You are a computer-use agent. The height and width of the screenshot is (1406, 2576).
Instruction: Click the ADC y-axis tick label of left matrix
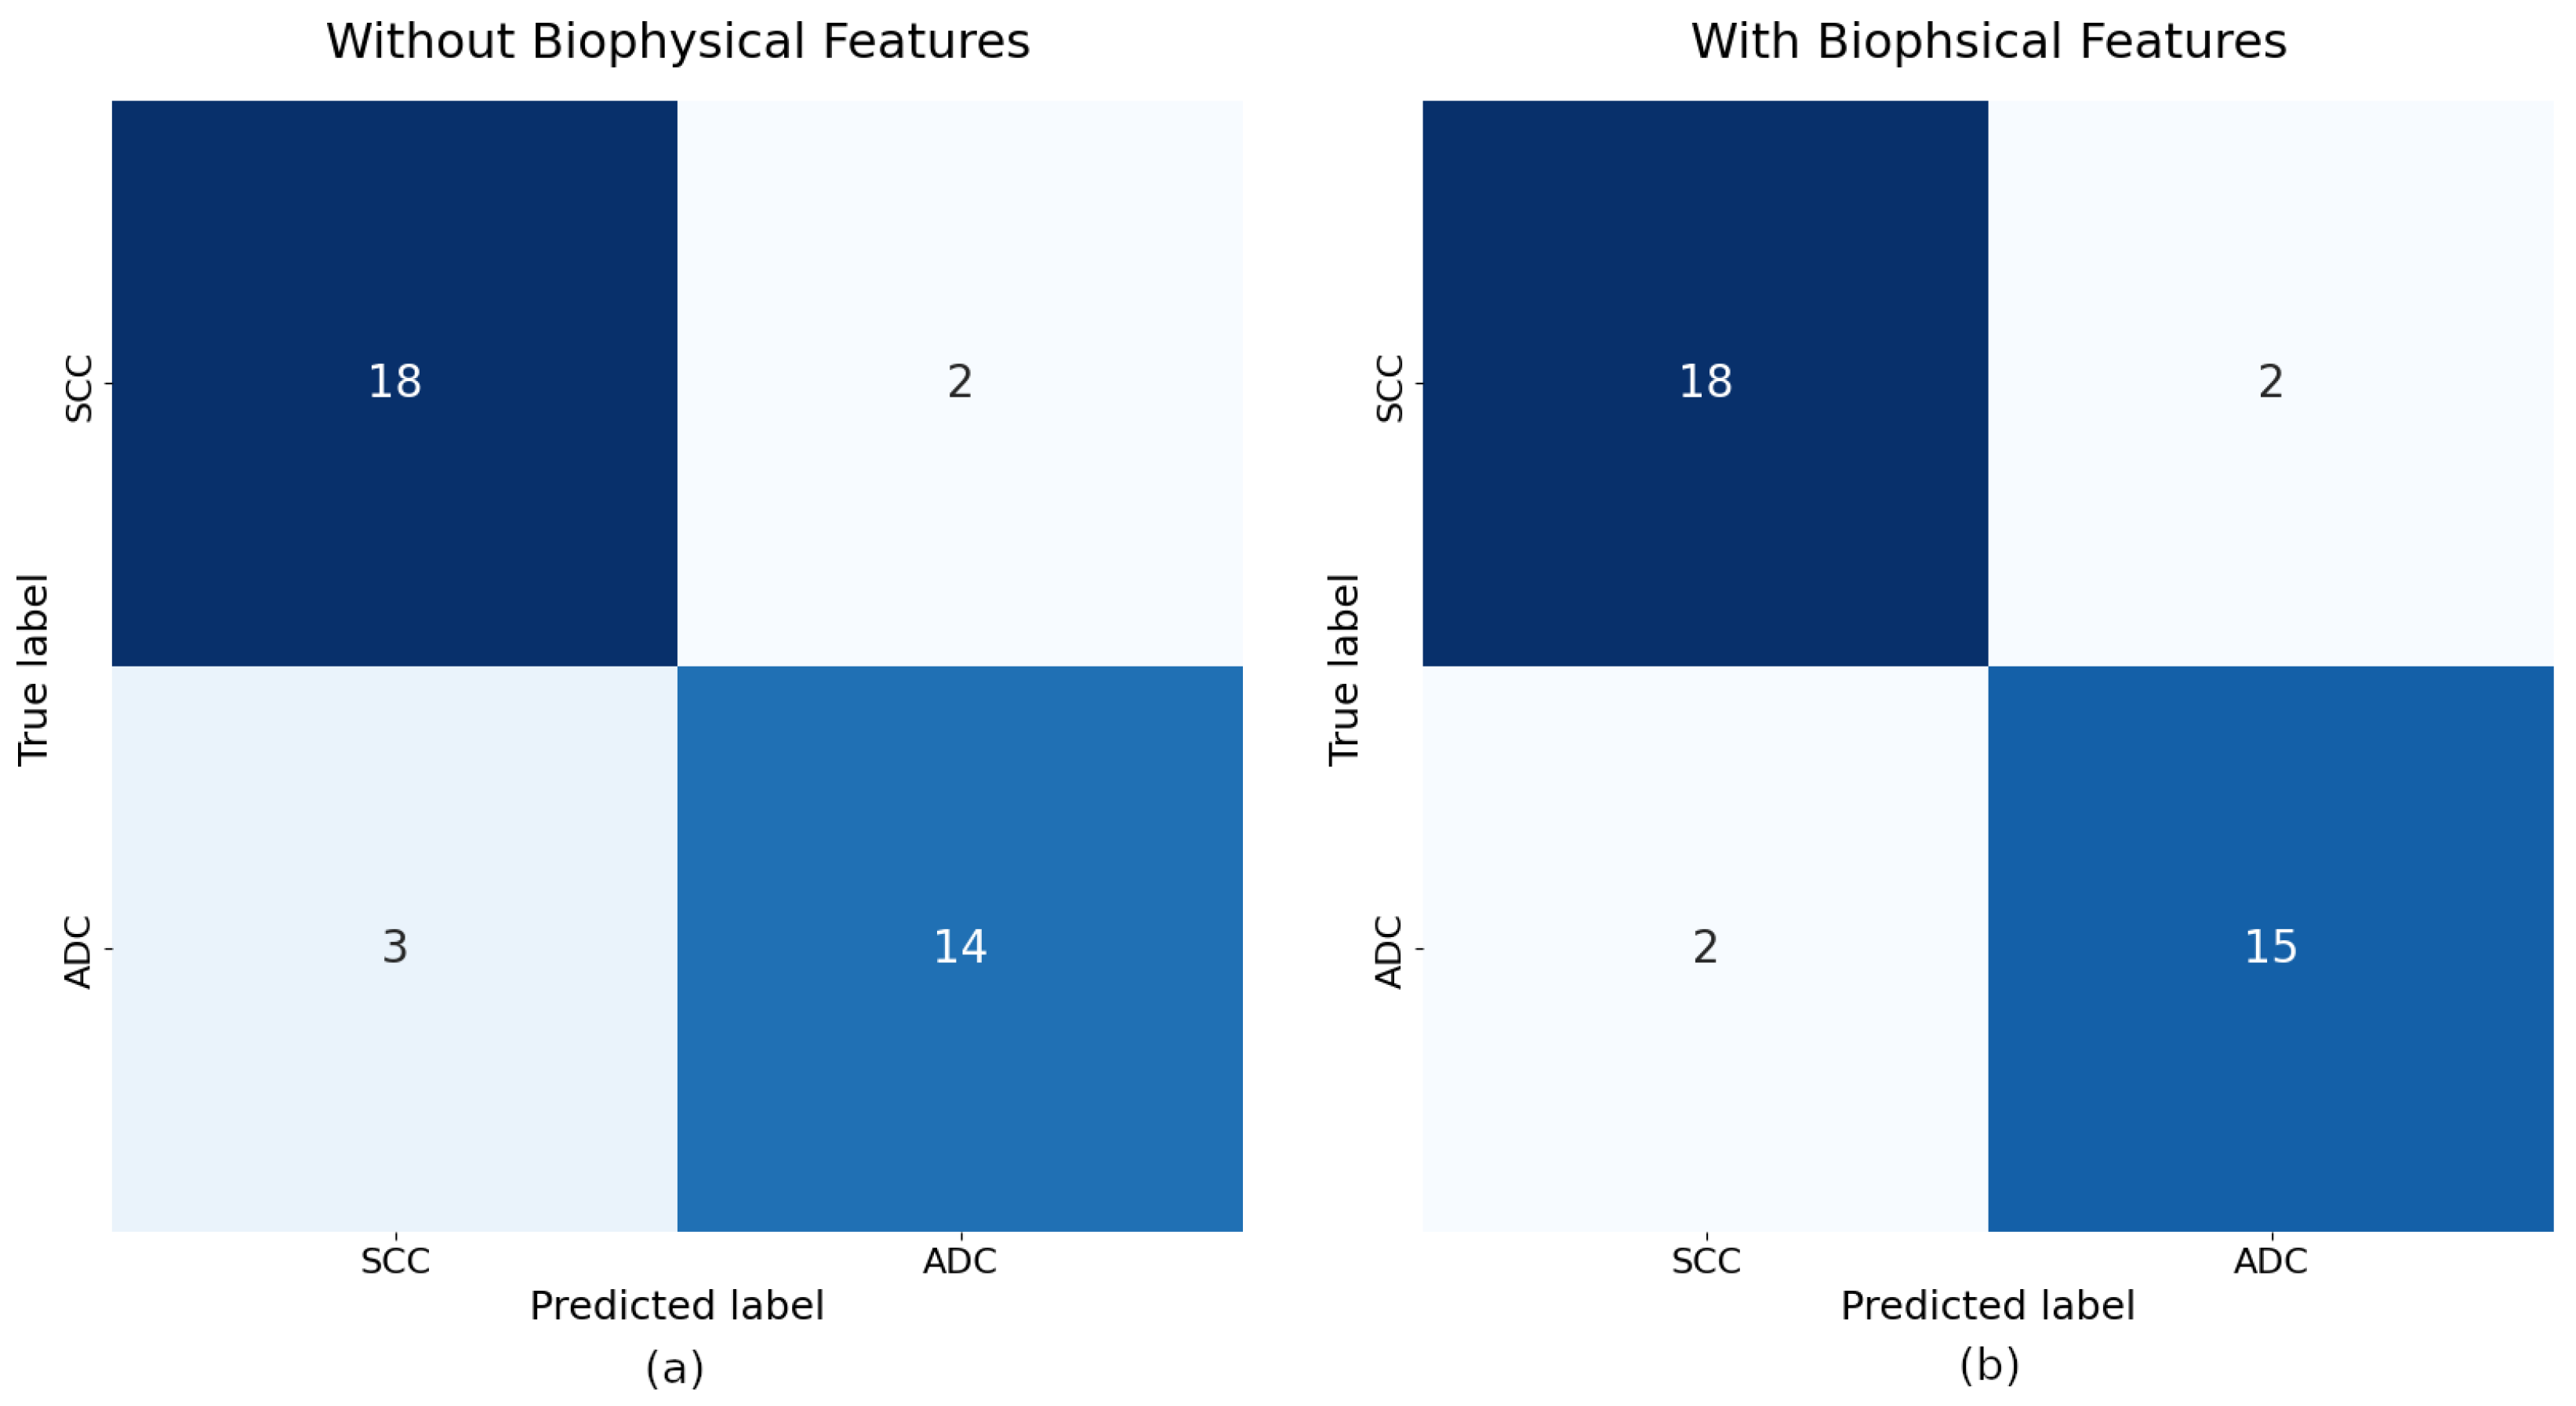click(78, 951)
